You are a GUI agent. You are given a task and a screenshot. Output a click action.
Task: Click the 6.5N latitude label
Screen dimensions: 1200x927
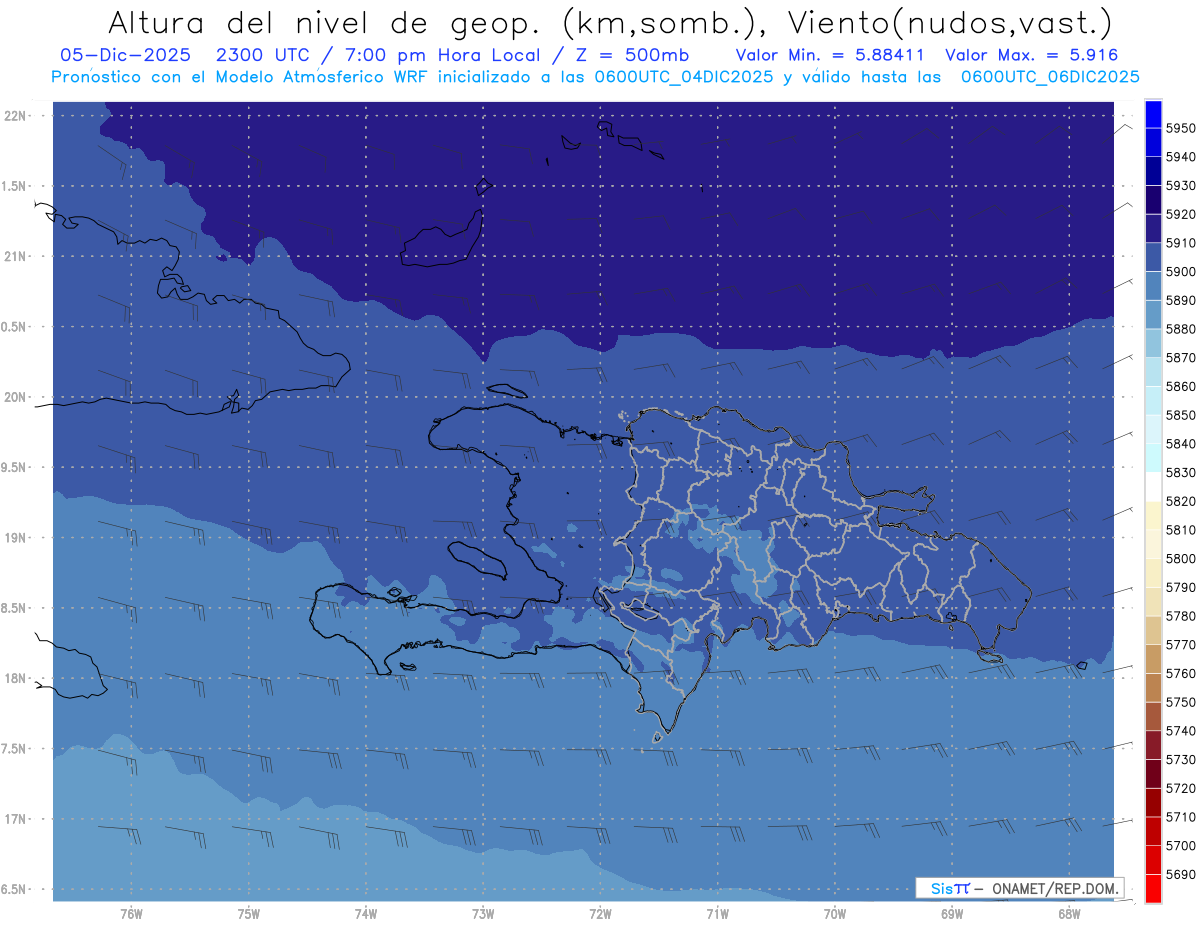(15, 889)
